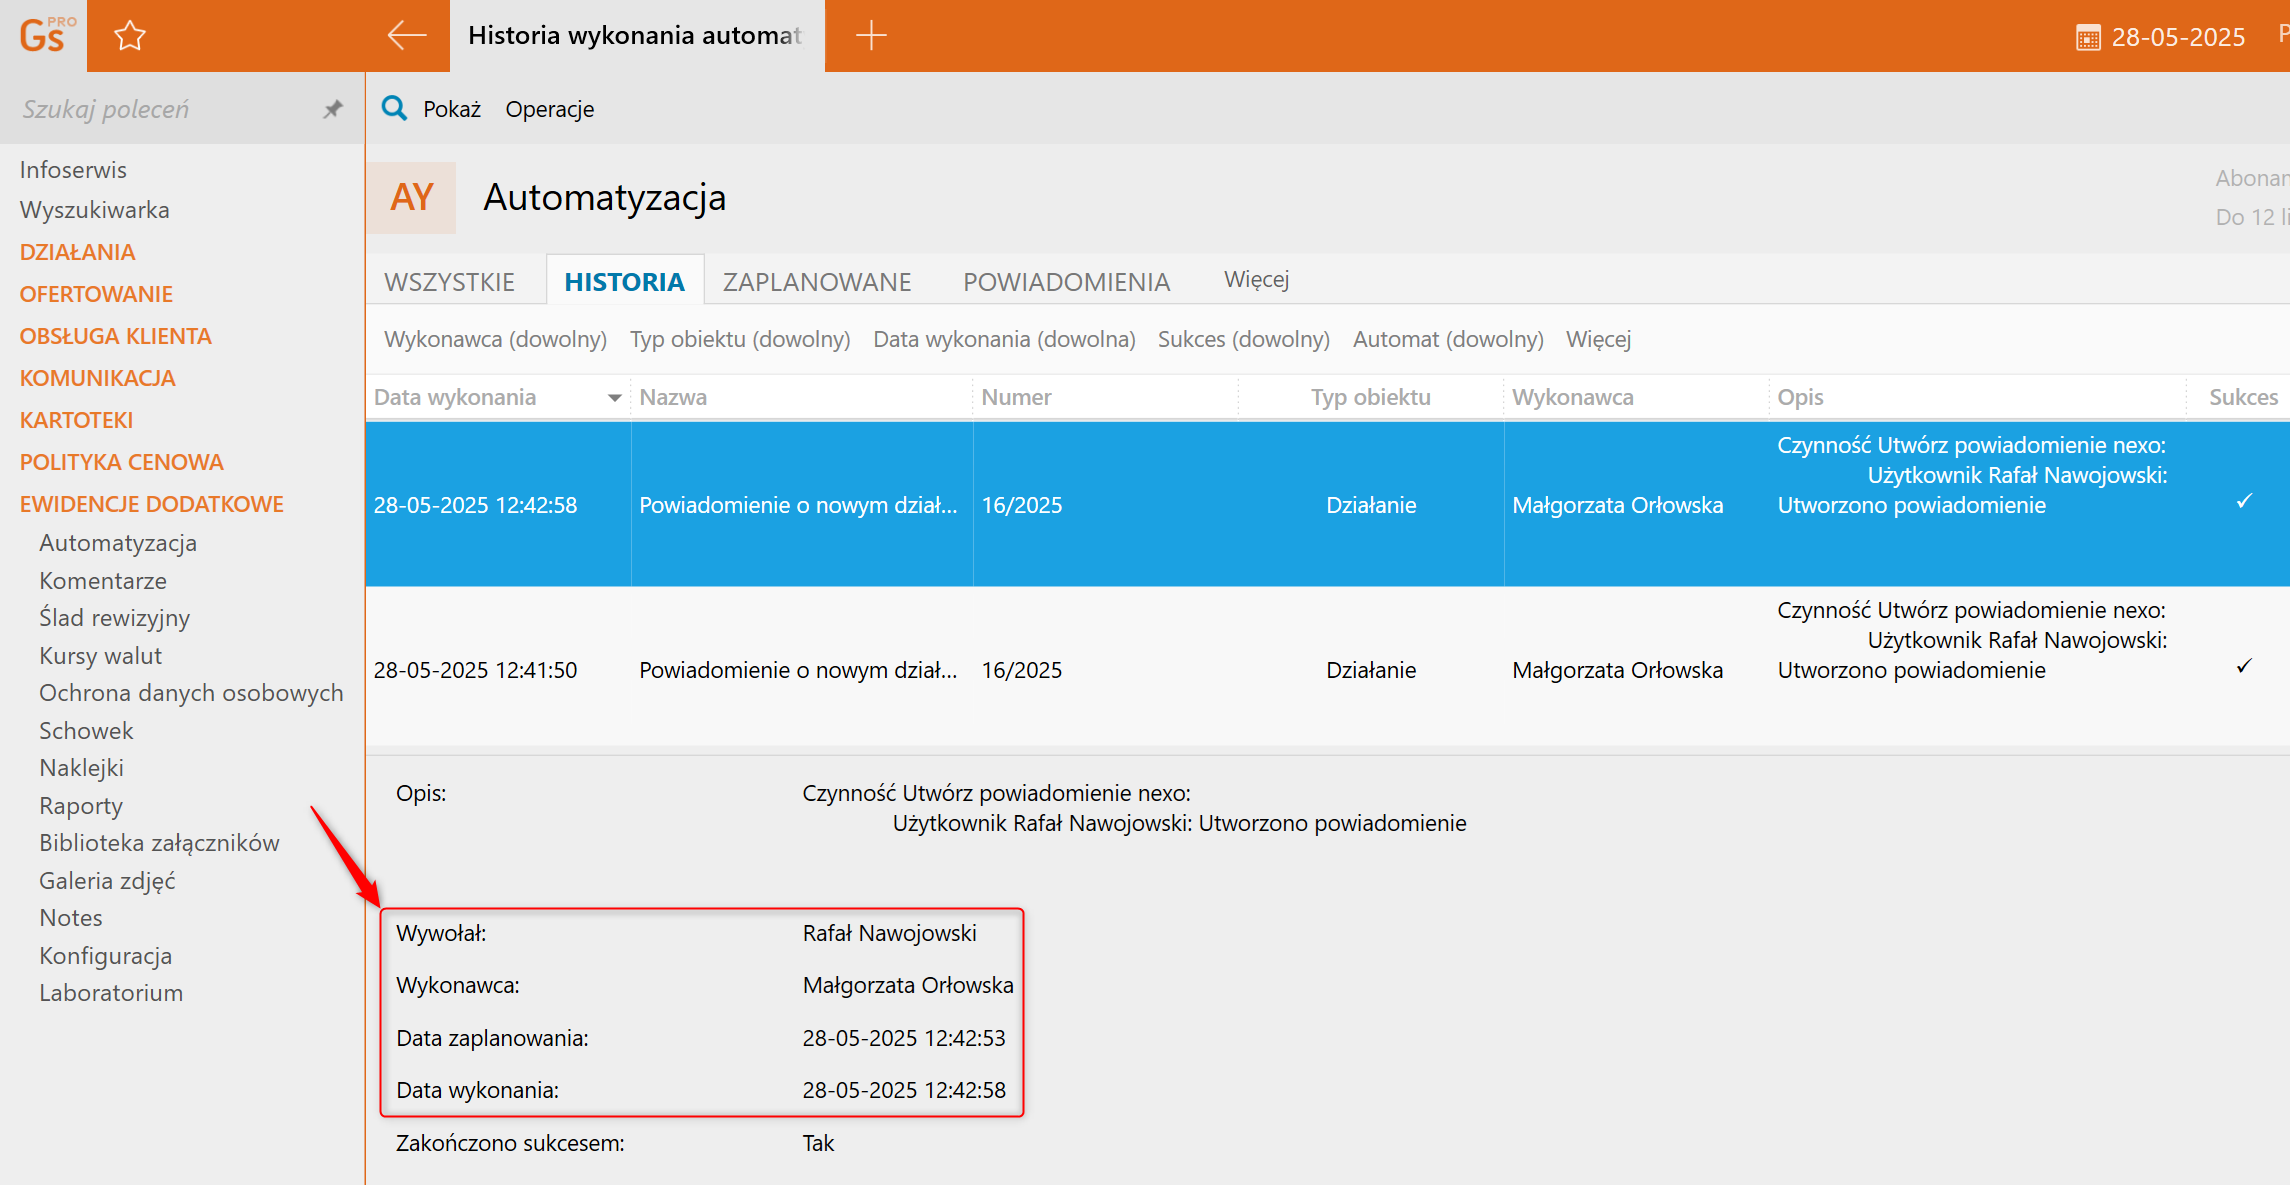This screenshot has height=1185, width=2290.
Task: Open a new tab with plus icon
Action: coord(871,36)
